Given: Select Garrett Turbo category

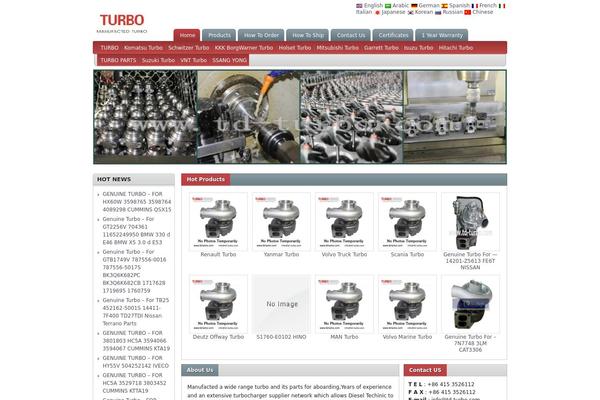Looking at the screenshot, I should pyautogui.click(x=381, y=48).
